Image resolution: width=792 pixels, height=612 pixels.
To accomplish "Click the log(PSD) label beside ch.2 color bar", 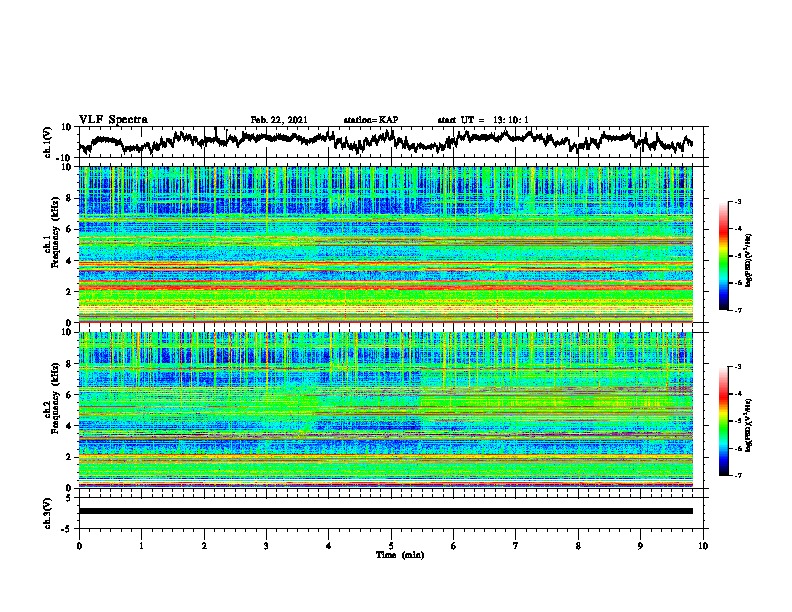I will pos(749,425).
